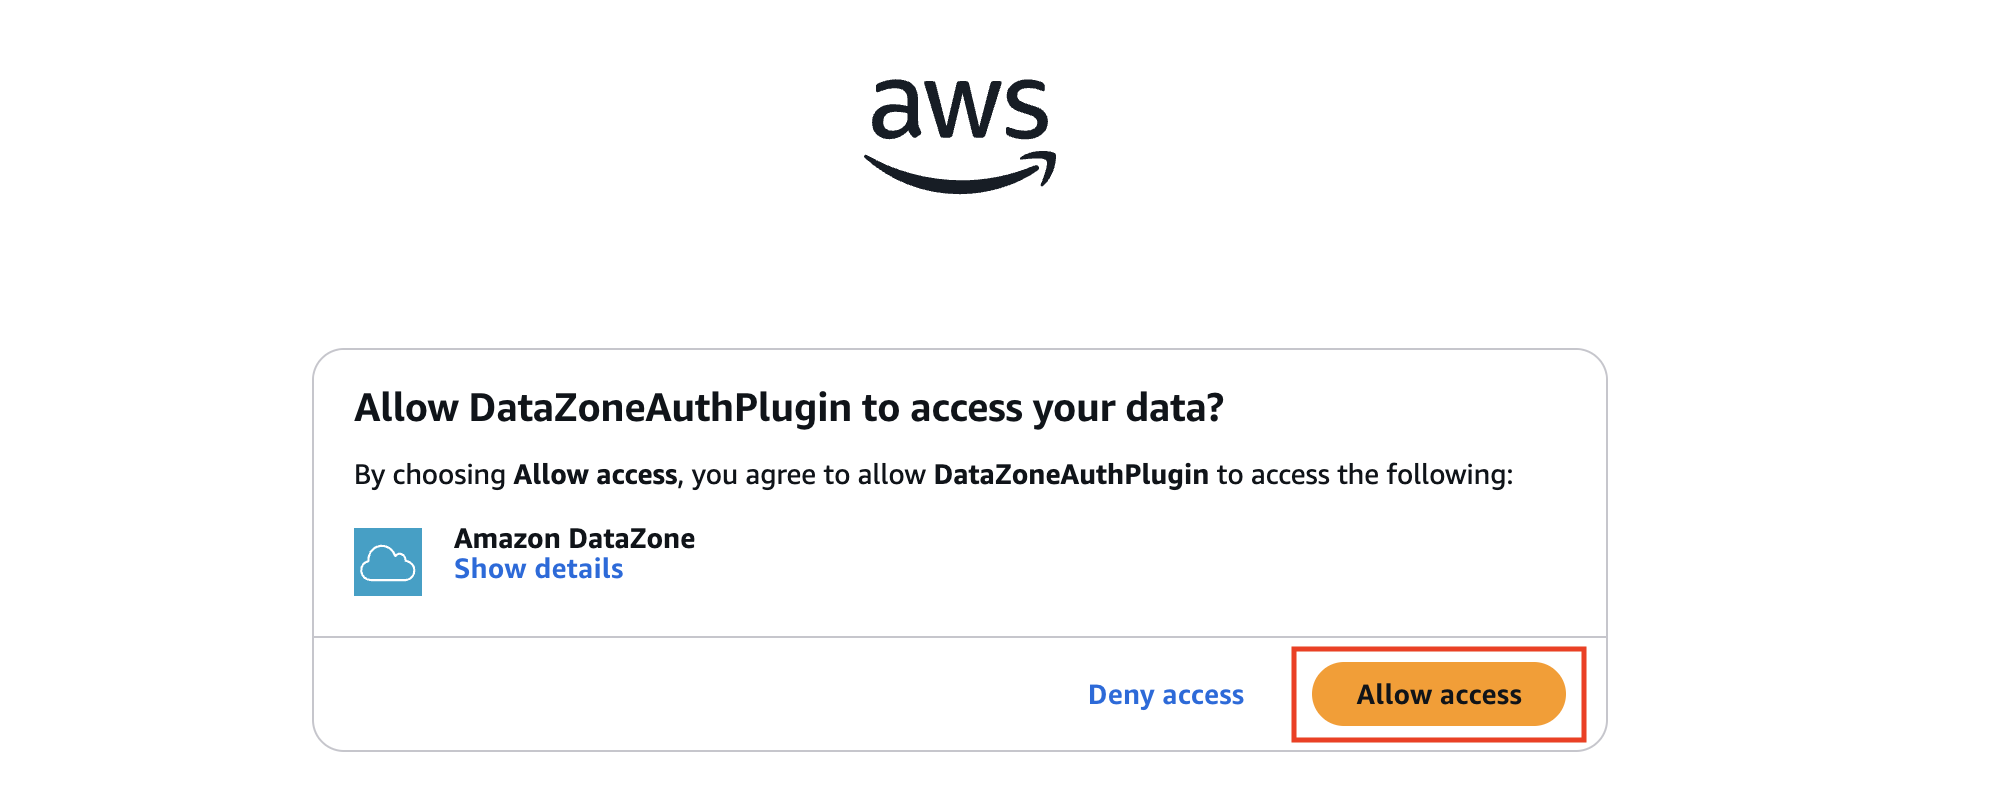Viewport: 1994px width, 796px height.
Task: Click the consent card footer area
Action: [700, 694]
